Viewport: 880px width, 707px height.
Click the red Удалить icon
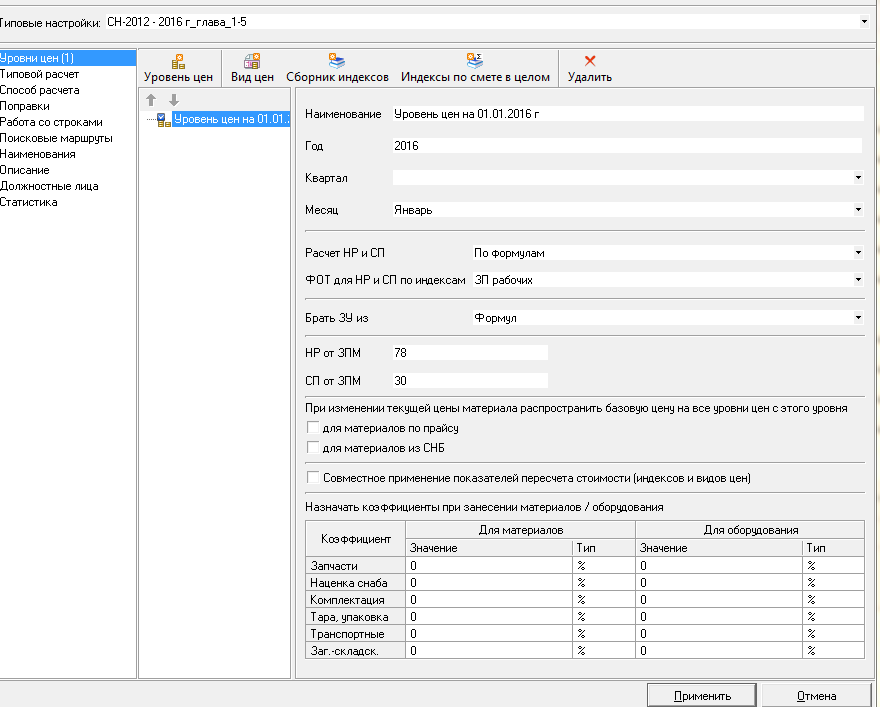pos(590,61)
